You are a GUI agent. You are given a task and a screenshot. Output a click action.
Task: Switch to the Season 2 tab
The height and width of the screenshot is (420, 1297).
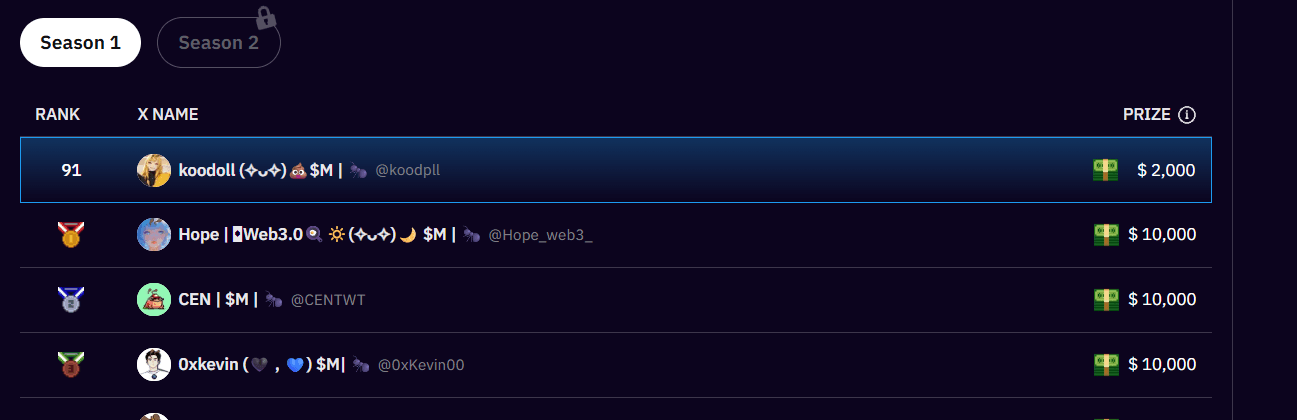pyautogui.click(x=218, y=43)
